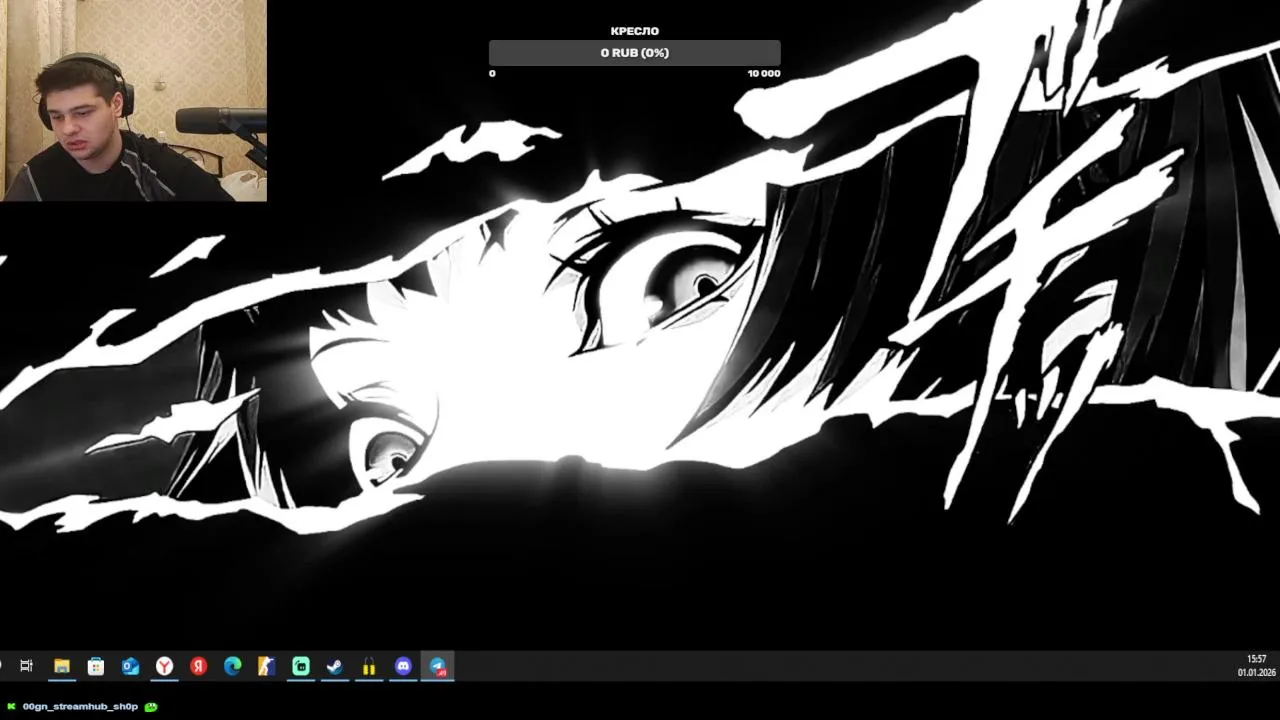Open Yandex Browser (white Y icon)
The height and width of the screenshot is (720, 1280).
[x=164, y=666]
